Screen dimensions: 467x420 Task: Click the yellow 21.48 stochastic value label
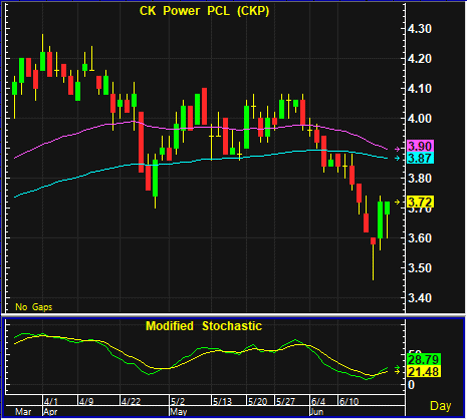point(424,371)
